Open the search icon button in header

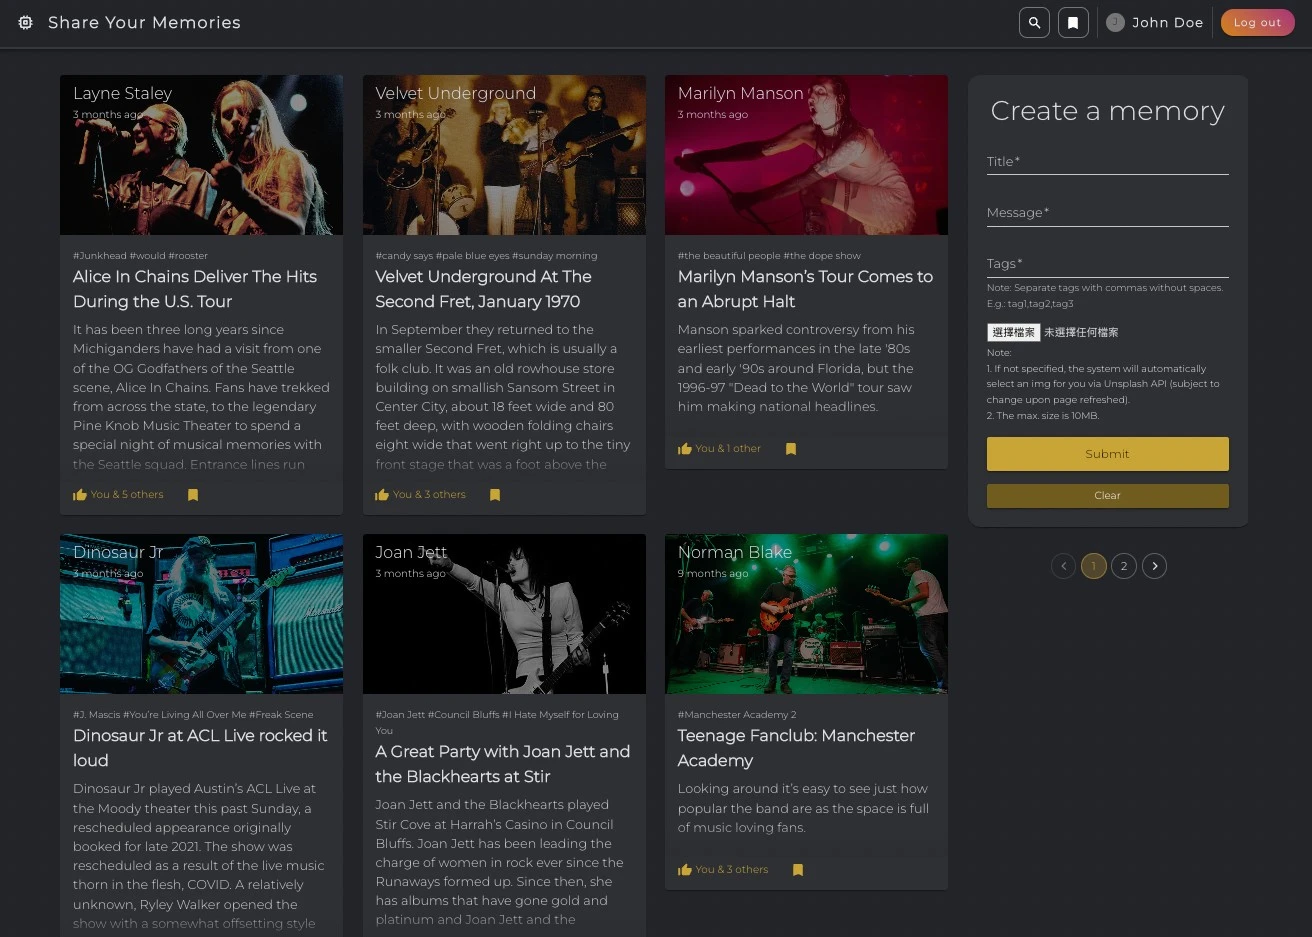(x=1034, y=22)
